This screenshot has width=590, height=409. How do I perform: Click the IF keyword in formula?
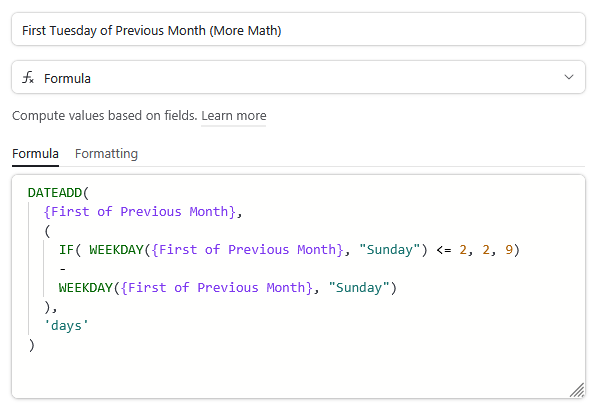point(66,250)
